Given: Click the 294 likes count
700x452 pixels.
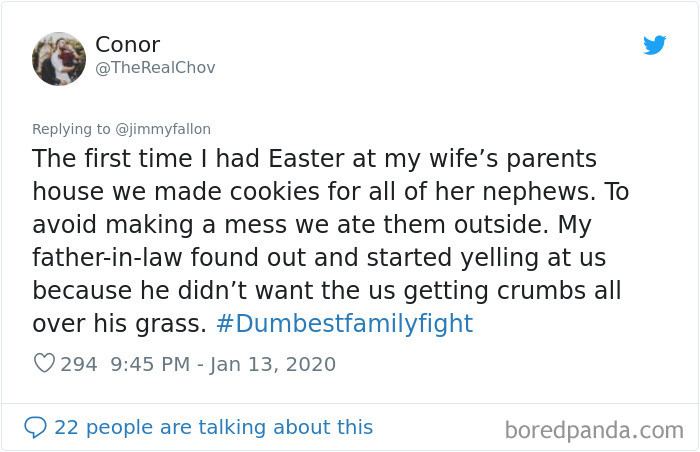Looking at the screenshot, I should click(x=79, y=364).
